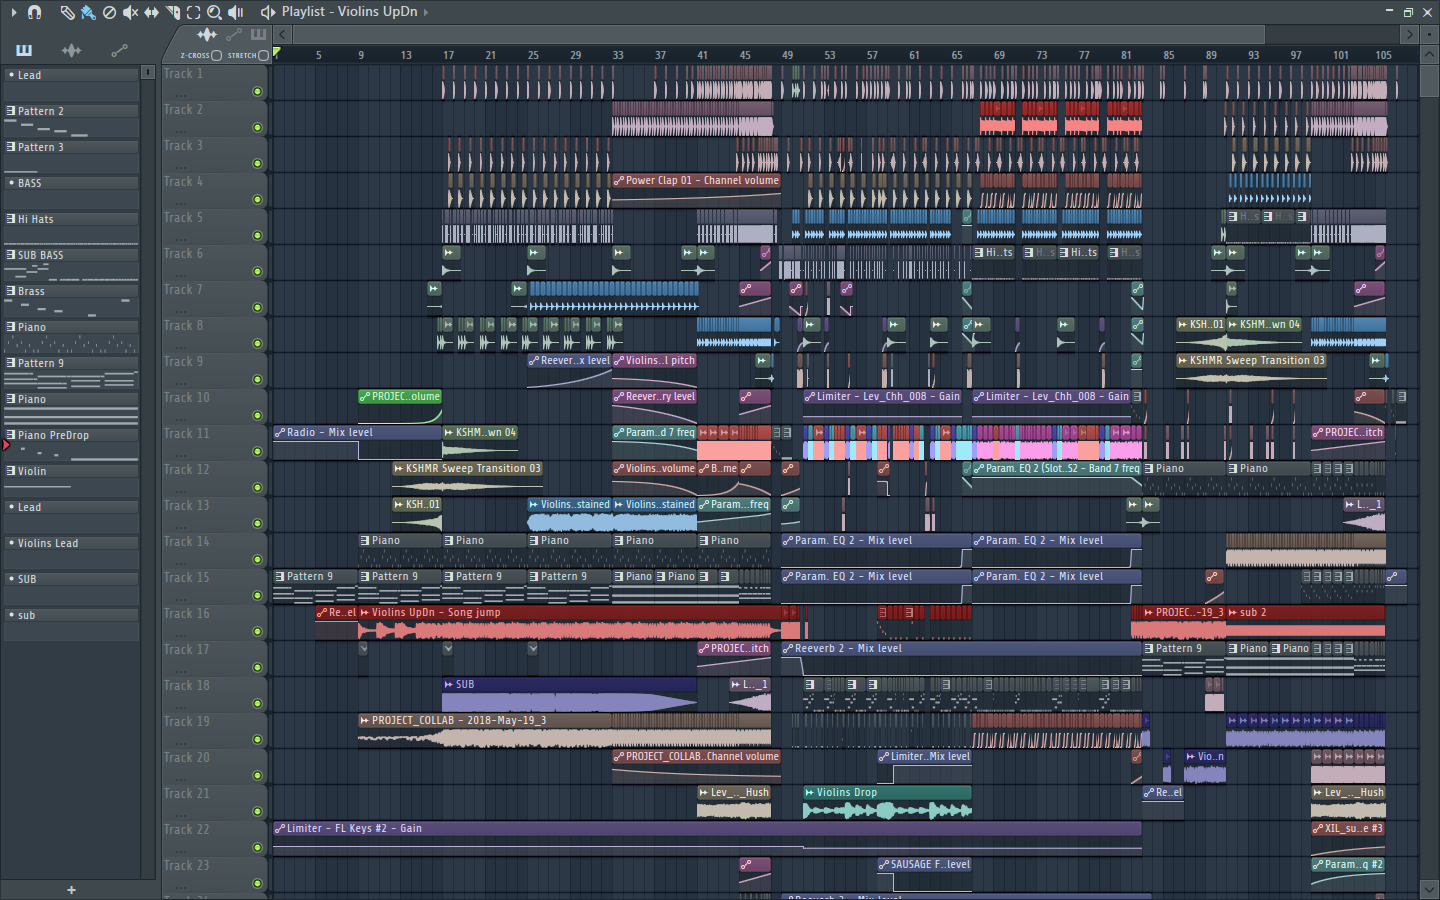Click the vertical scrollbar thumb
The width and height of the screenshot is (1440, 900).
click(1429, 82)
